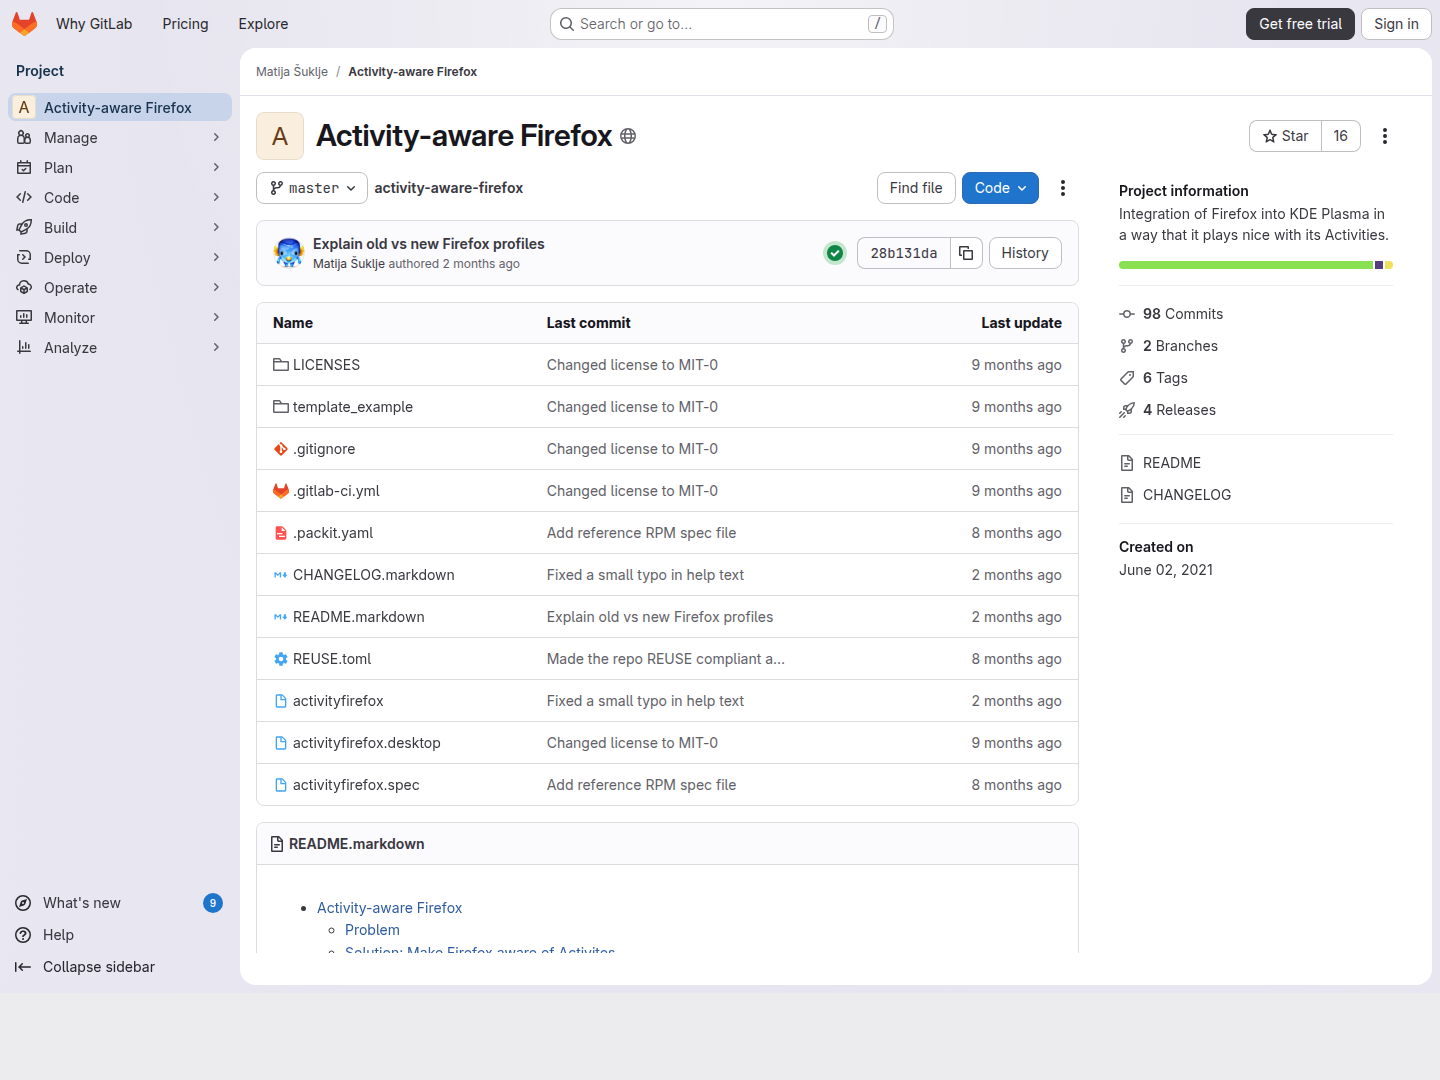The height and width of the screenshot is (1080, 1440).
Task: Click the Sign in button
Action: [x=1396, y=24]
